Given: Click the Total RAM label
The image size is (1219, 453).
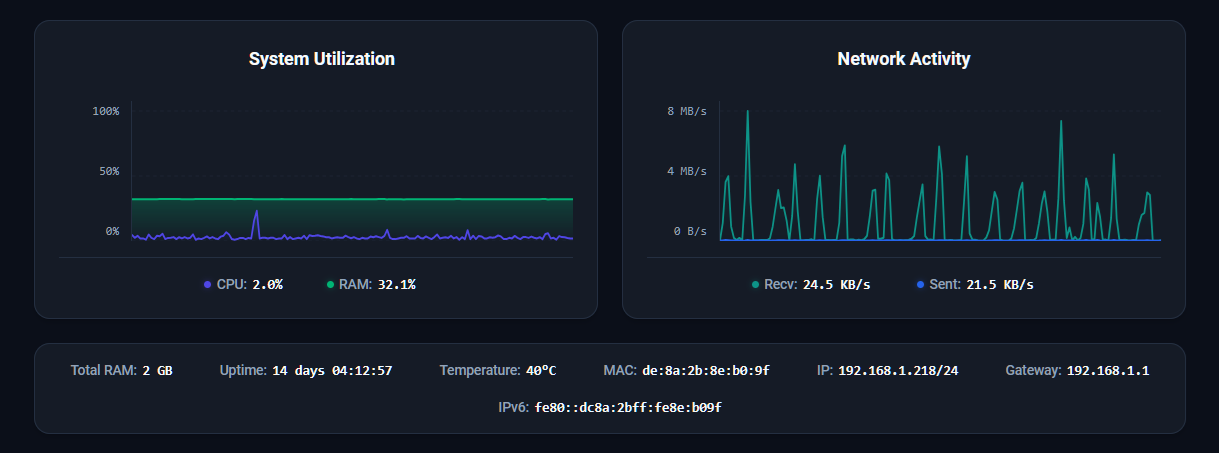Looking at the screenshot, I should 104,371.
